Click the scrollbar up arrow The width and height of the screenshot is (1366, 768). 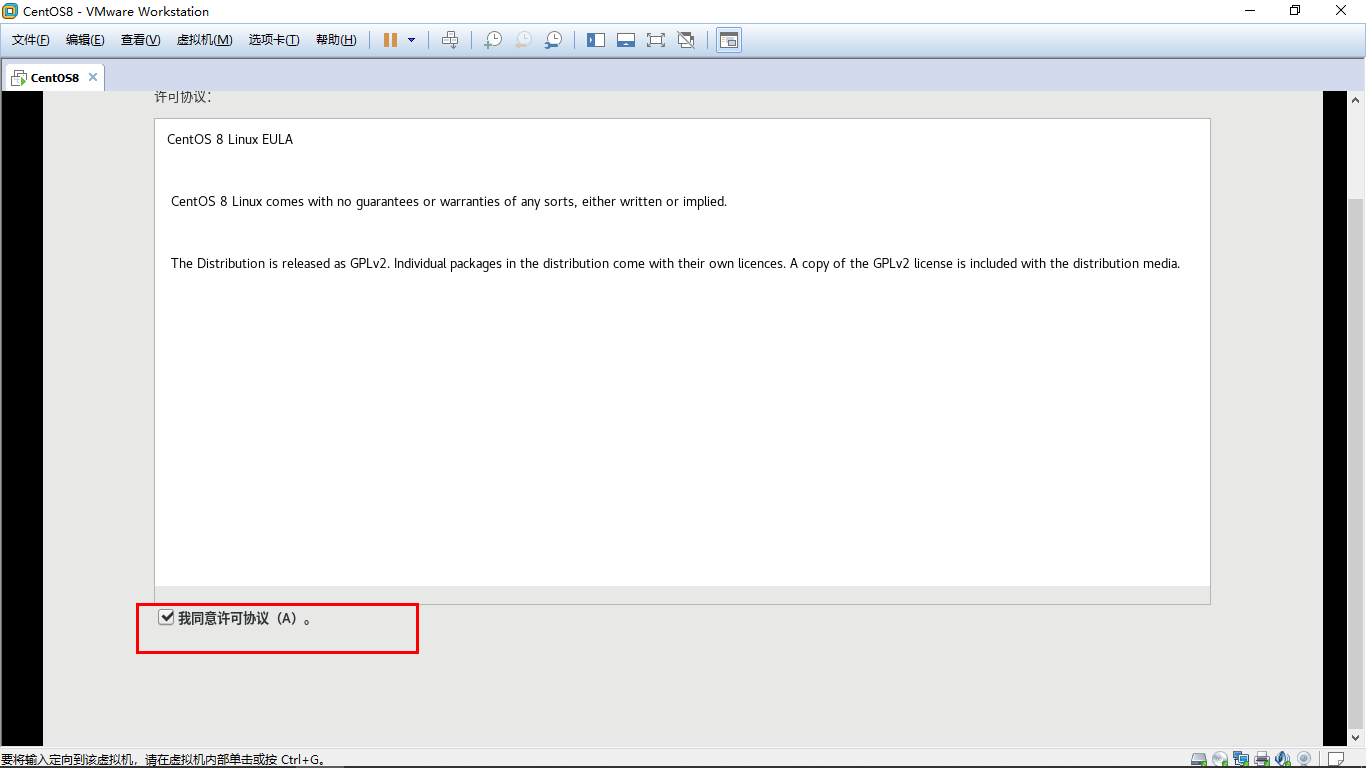click(1357, 100)
